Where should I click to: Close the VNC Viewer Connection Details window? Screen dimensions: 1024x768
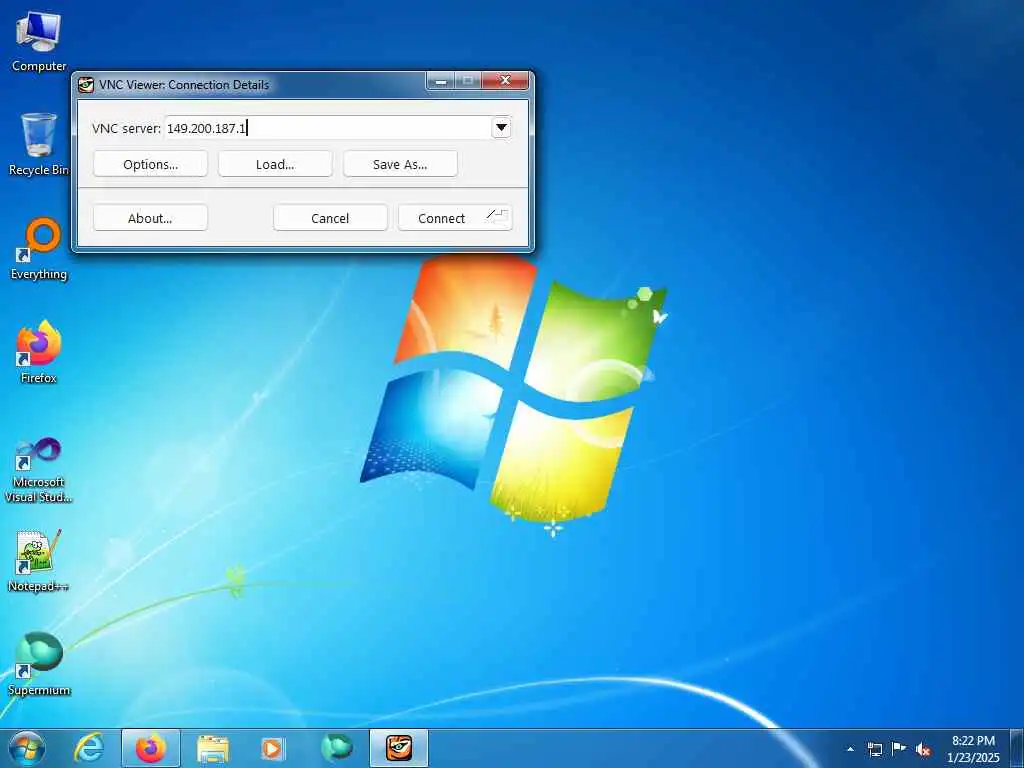click(x=505, y=81)
